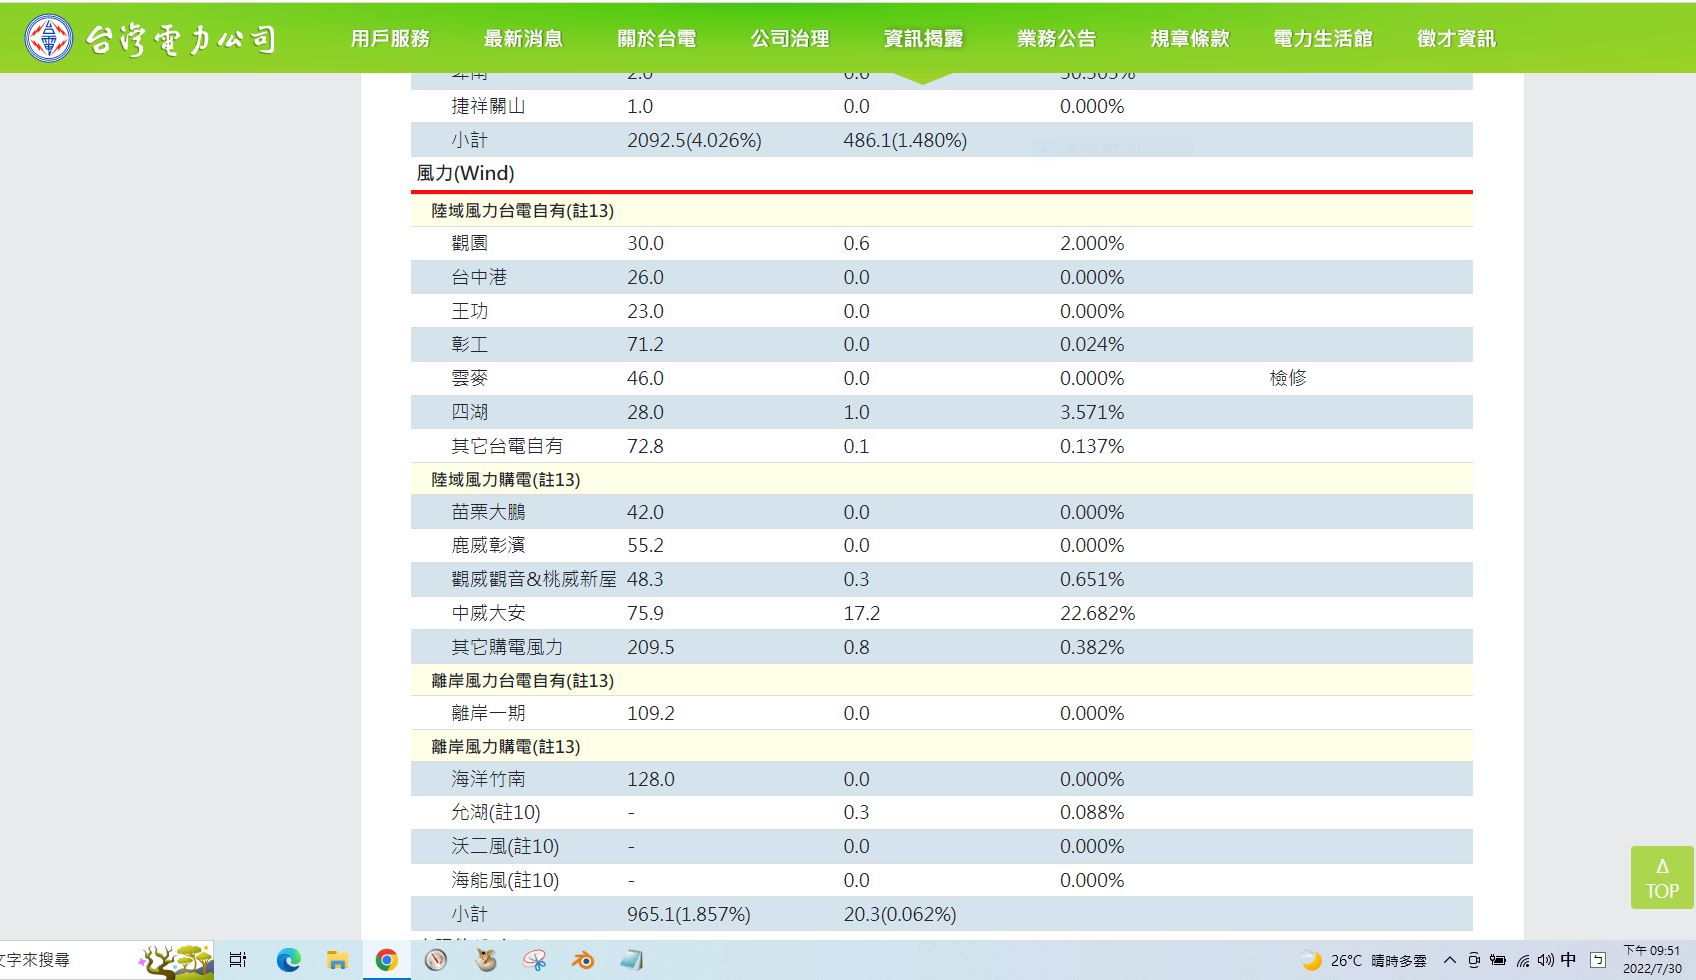Click the 中威大安 row name
This screenshot has width=1696, height=980.
[488, 613]
